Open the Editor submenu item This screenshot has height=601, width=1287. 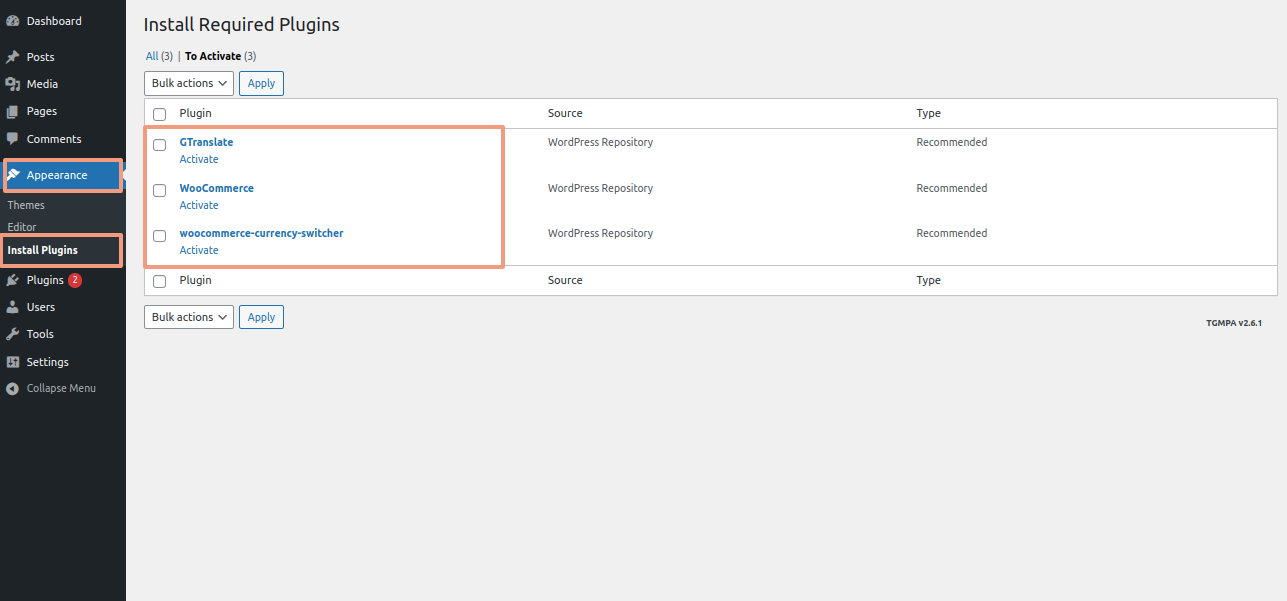pos(22,227)
